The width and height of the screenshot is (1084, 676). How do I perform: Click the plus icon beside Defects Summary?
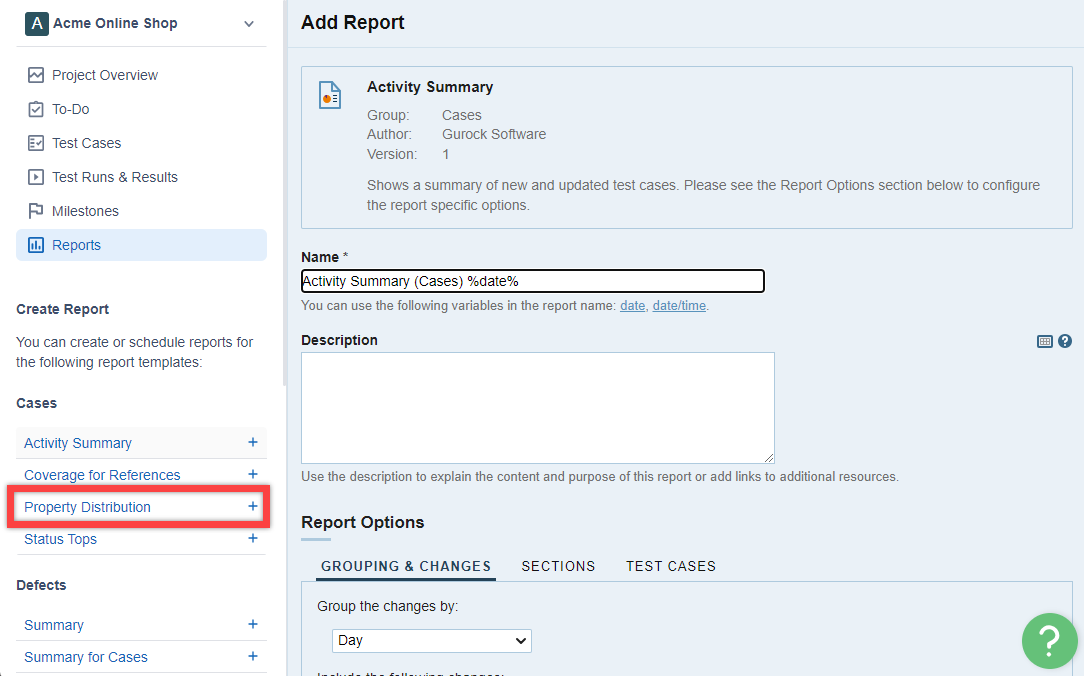point(253,624)
